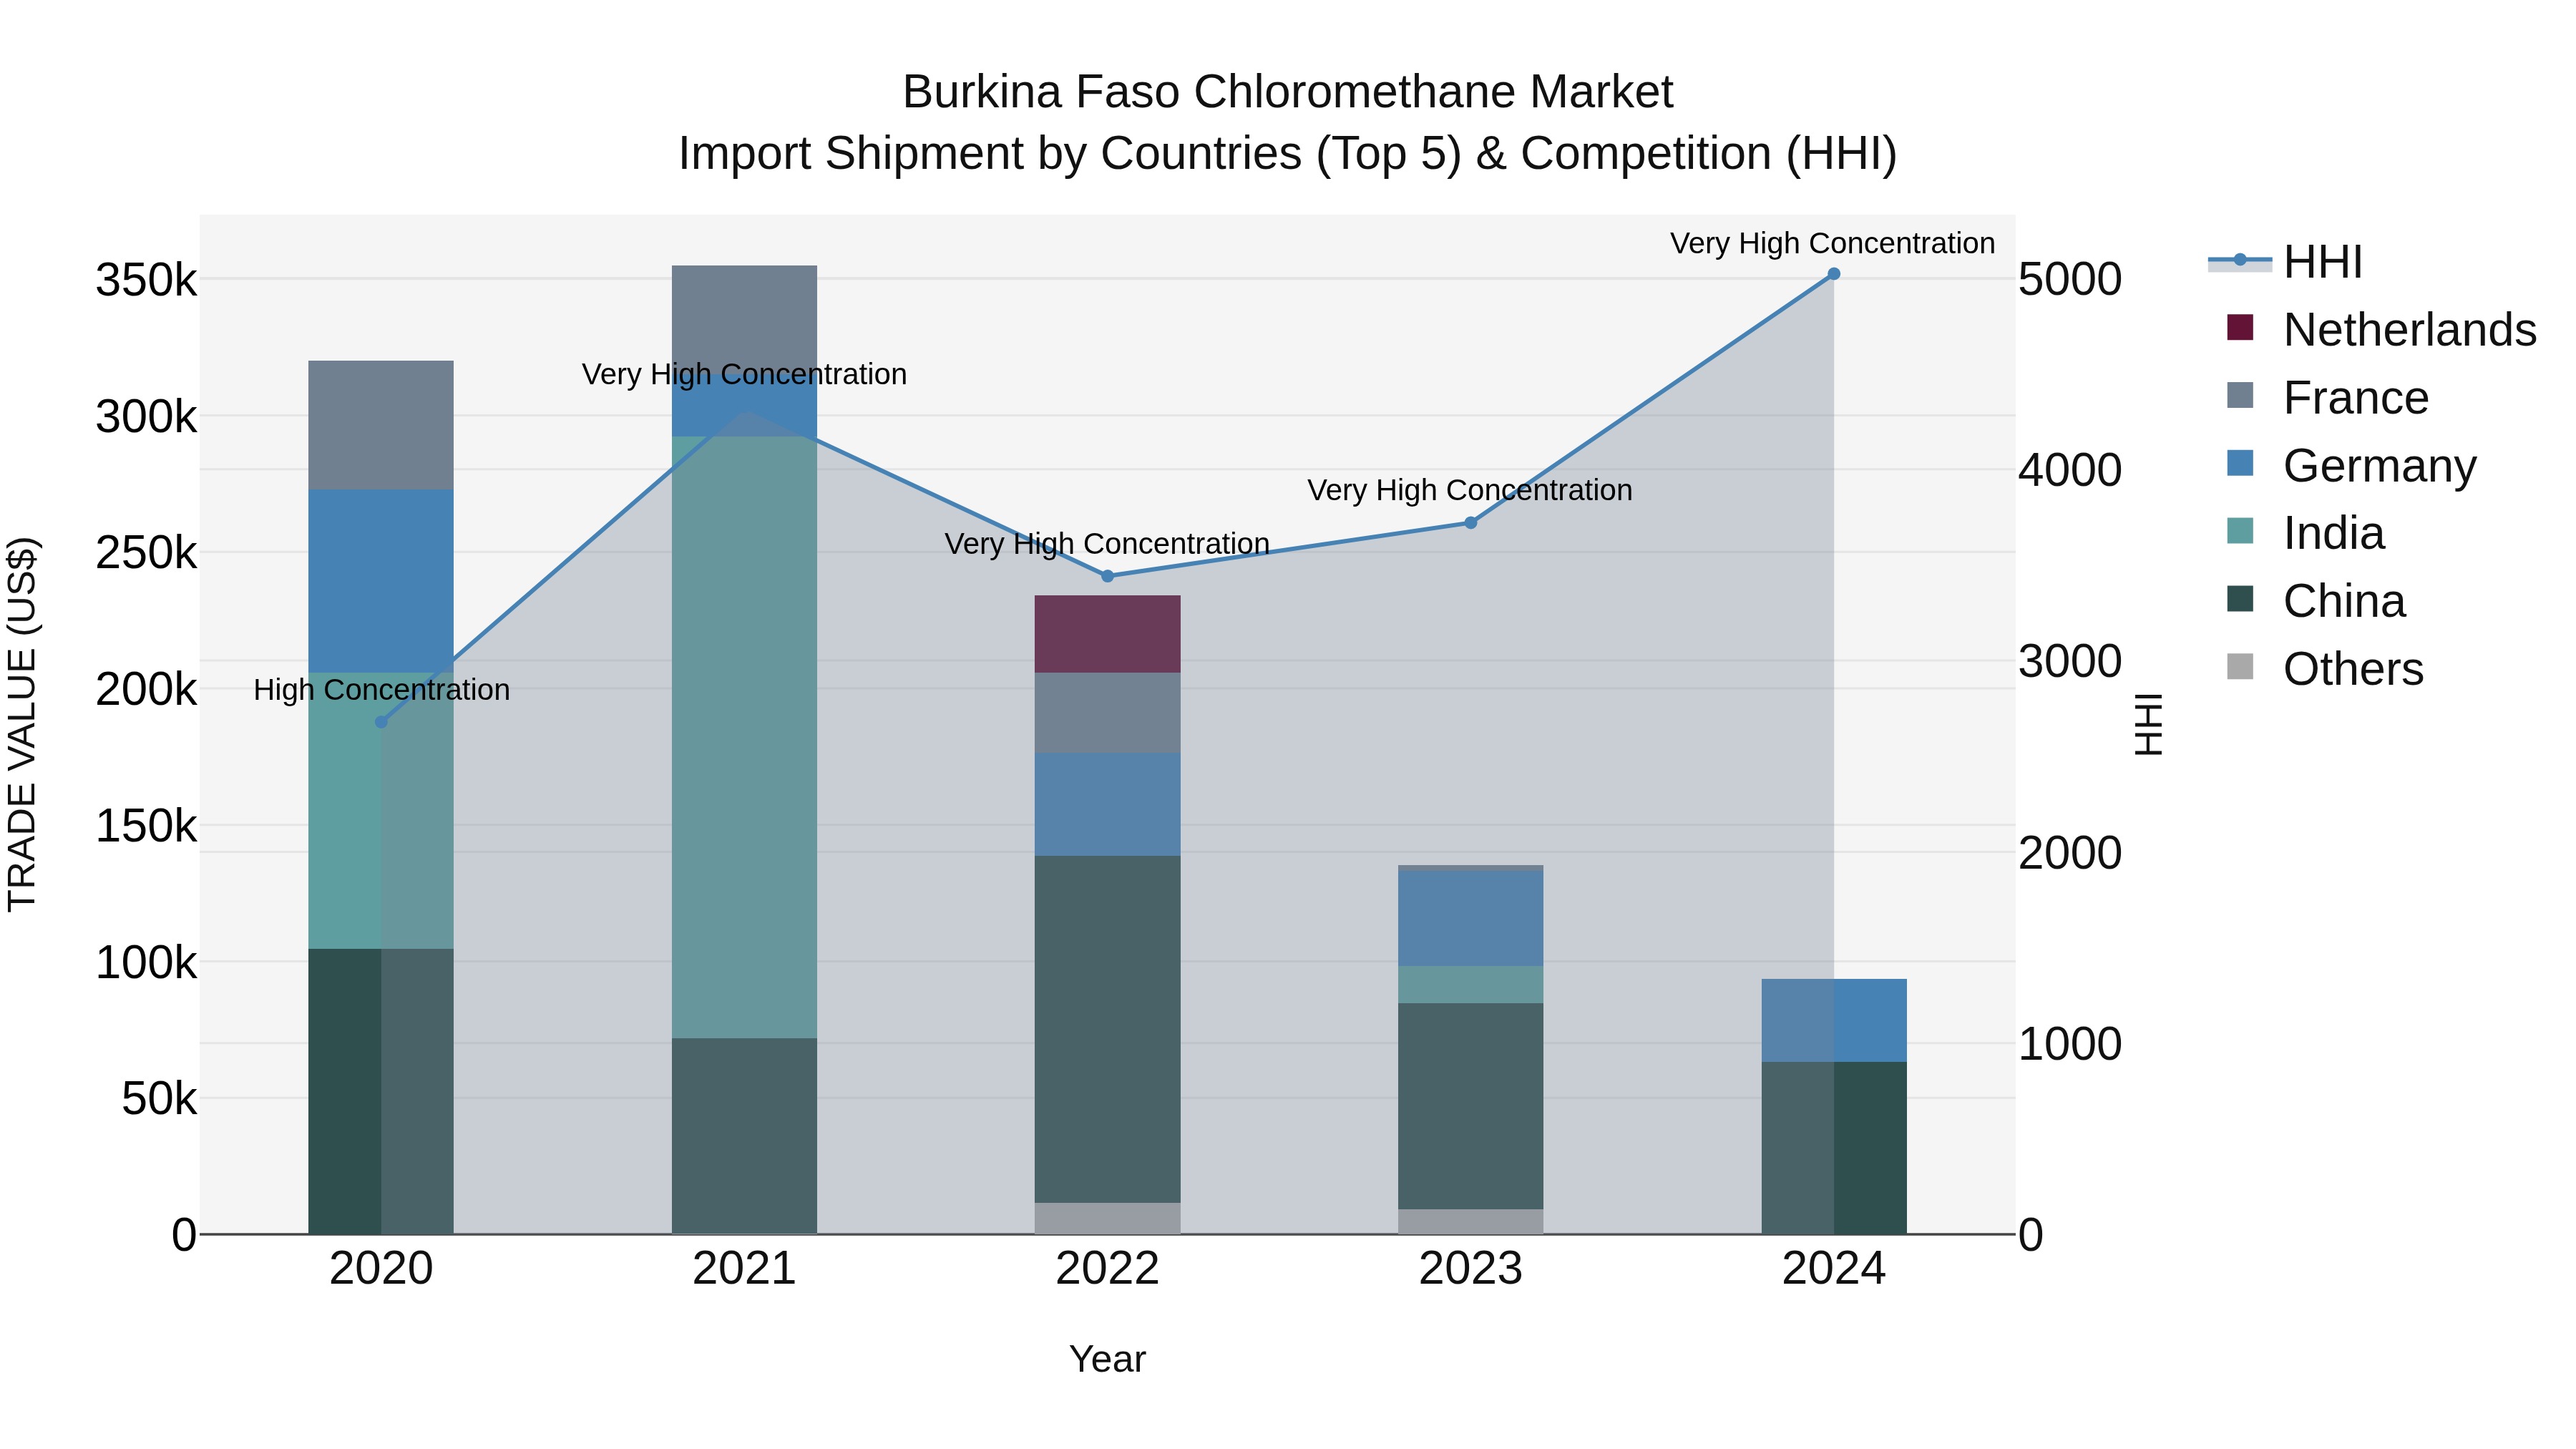
Task: Click the India teal legend swatch
Action: click(2240, 531)
